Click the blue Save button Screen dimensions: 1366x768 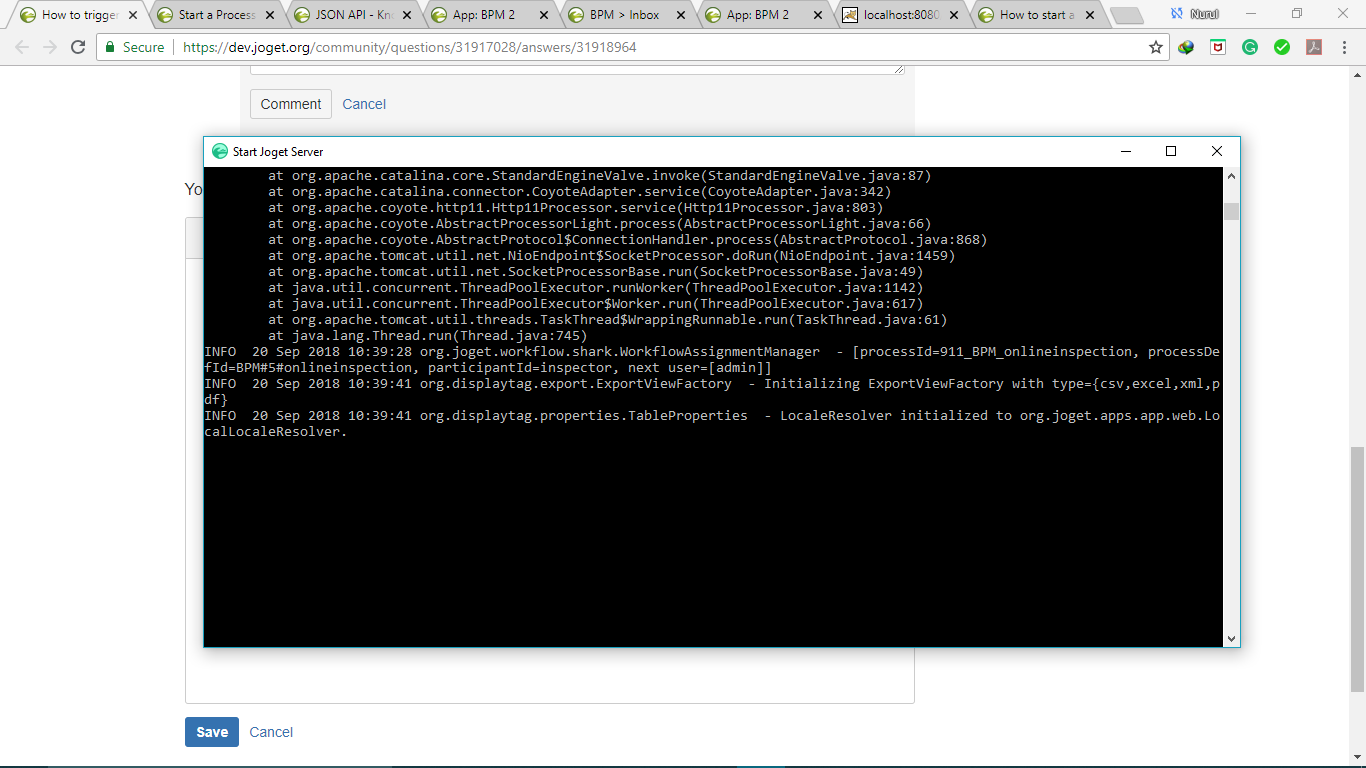pyautogui.click(x=212, y=732)
